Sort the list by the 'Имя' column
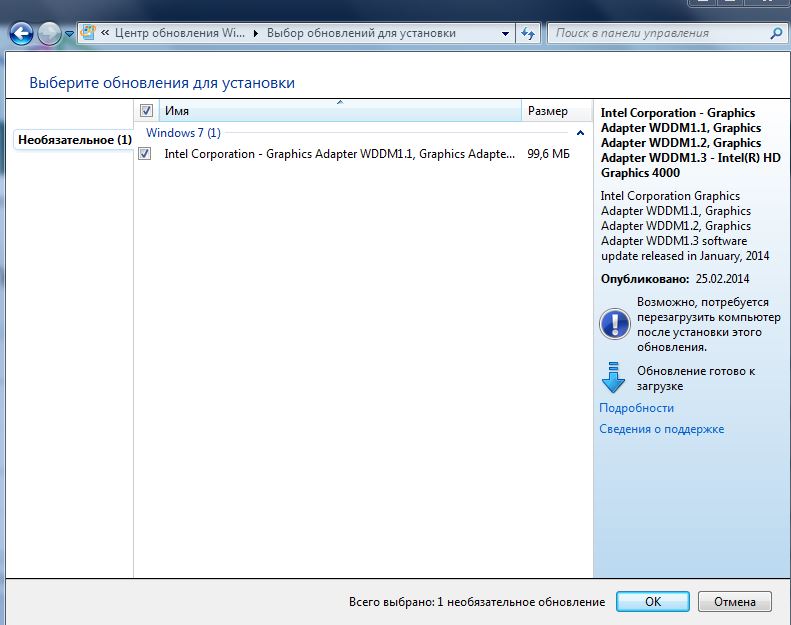 [340, 110]
